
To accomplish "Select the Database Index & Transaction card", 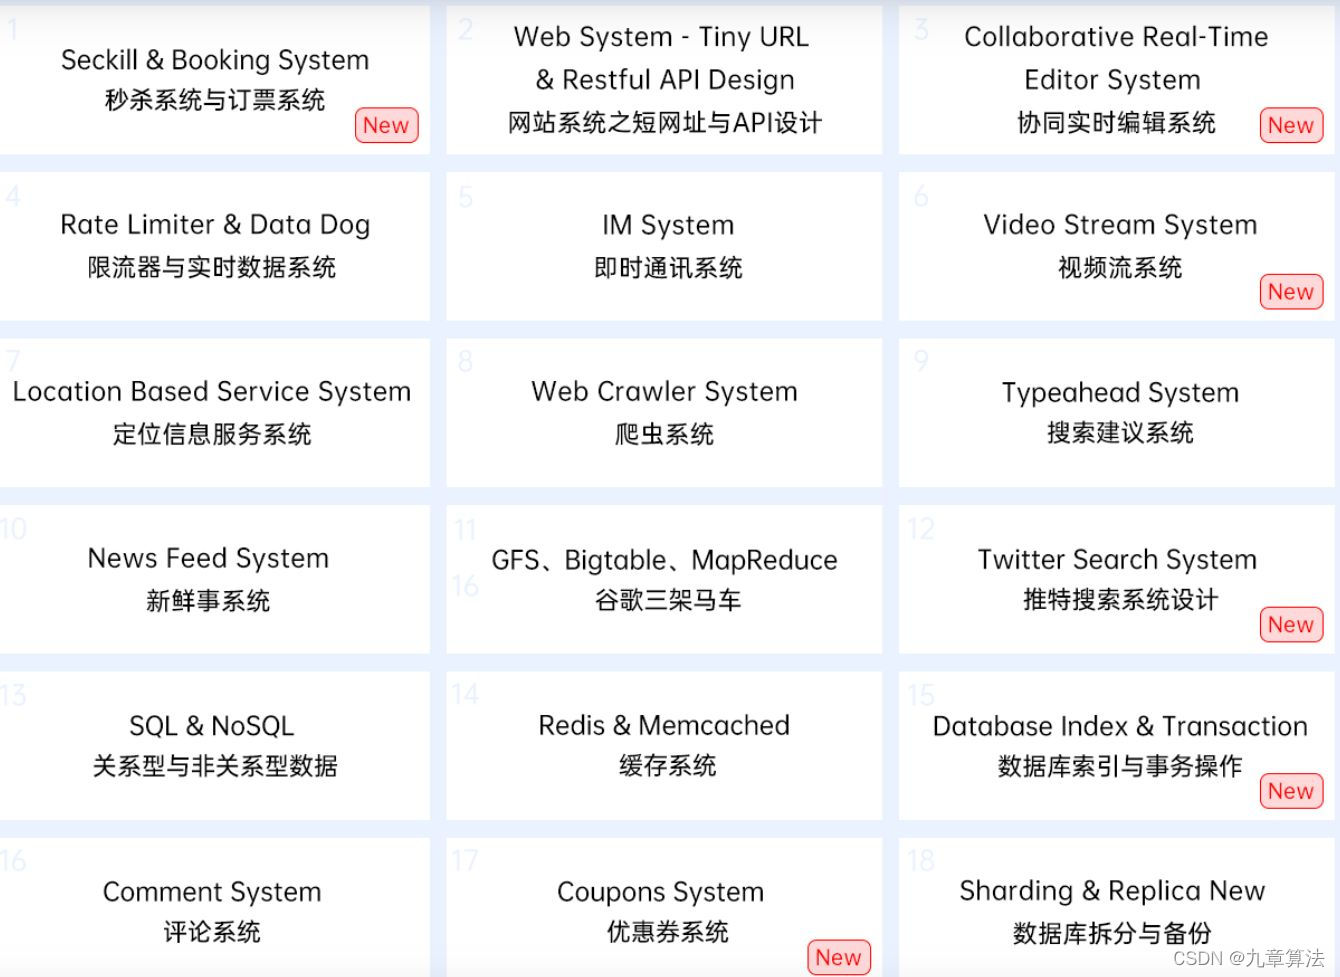I will [x=1116, y=746].
